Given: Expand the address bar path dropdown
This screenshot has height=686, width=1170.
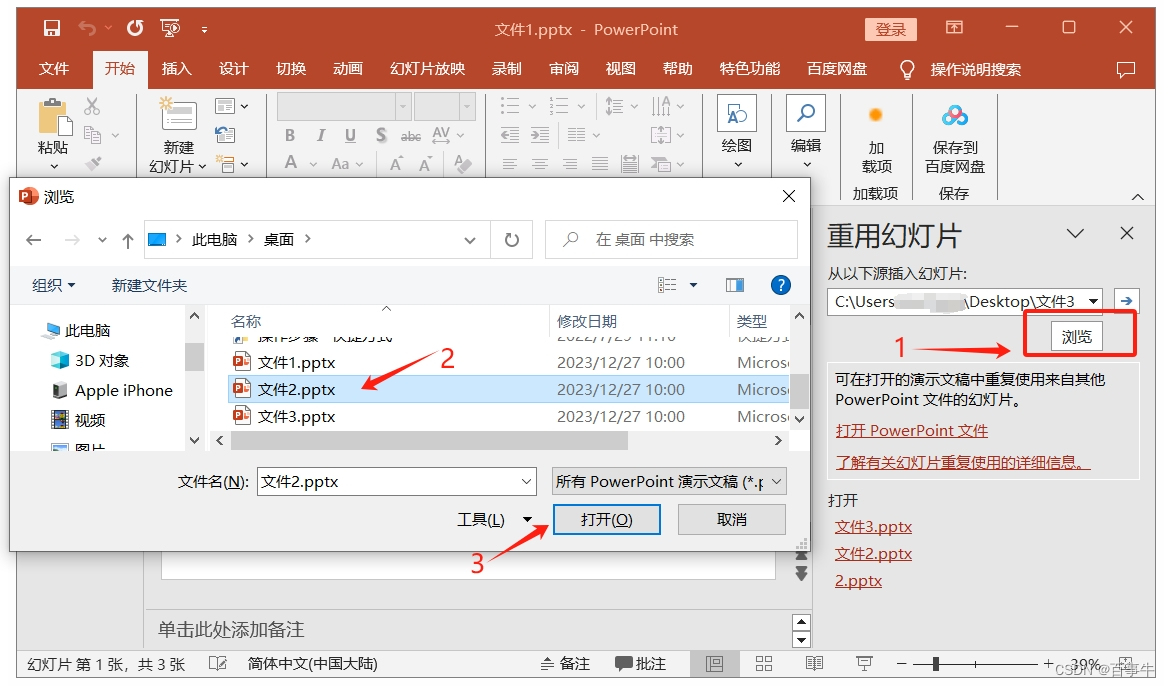Looking at the screenshot, I should [469, 240].
